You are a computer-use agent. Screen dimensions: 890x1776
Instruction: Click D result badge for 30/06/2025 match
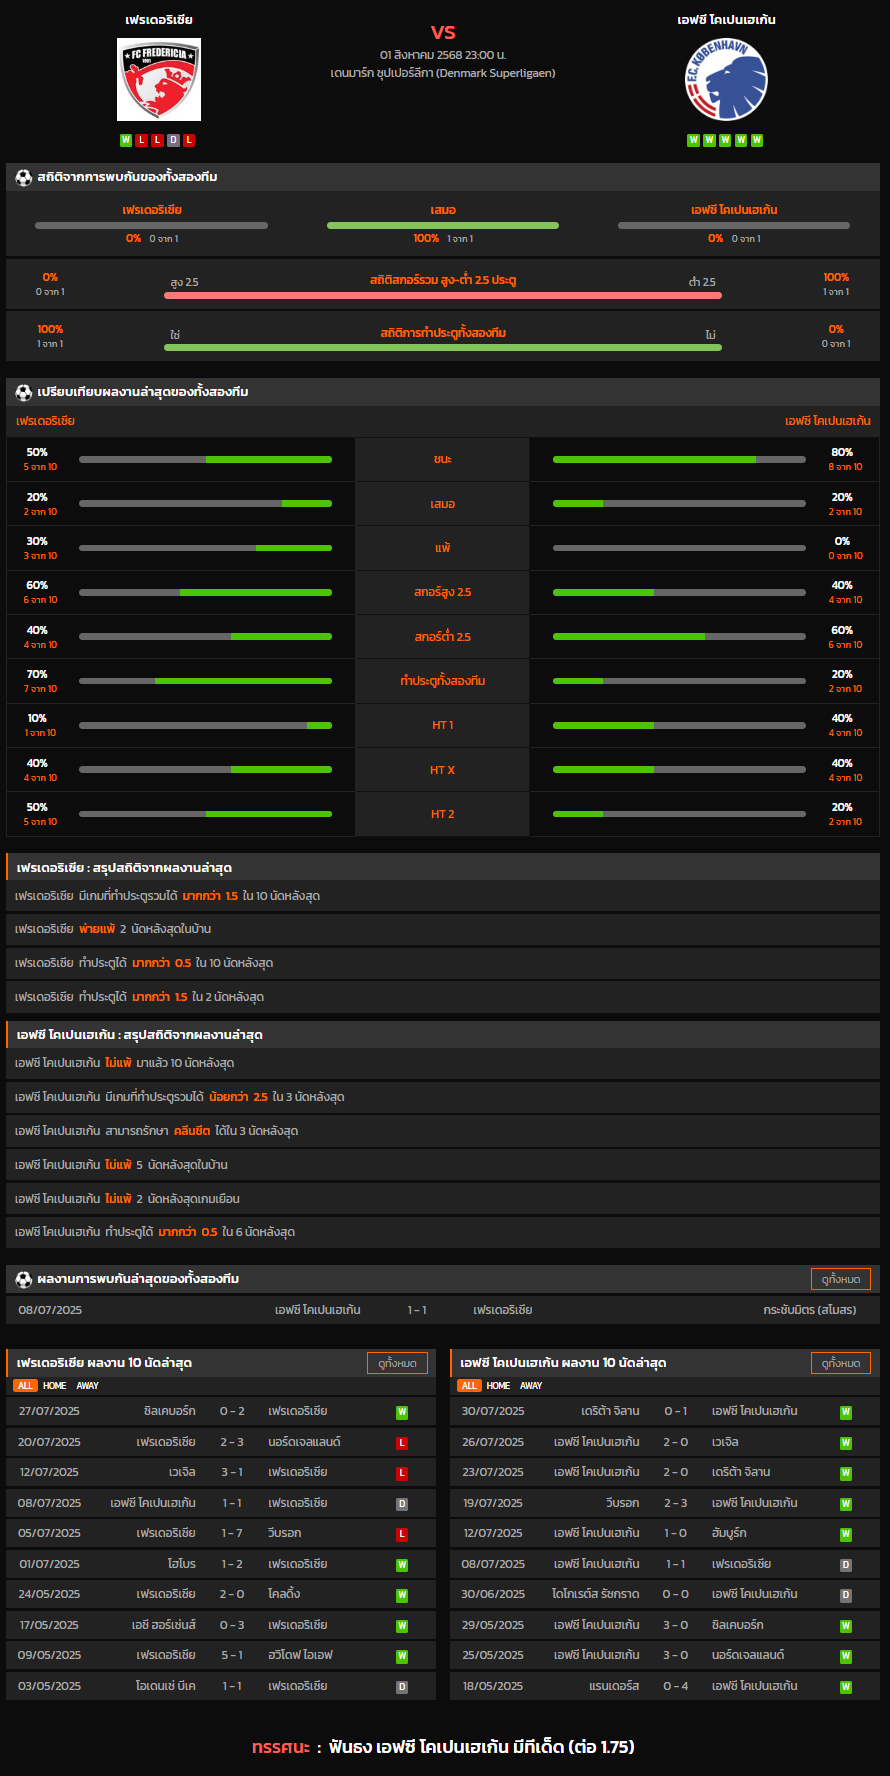(x=846, y=1595)
